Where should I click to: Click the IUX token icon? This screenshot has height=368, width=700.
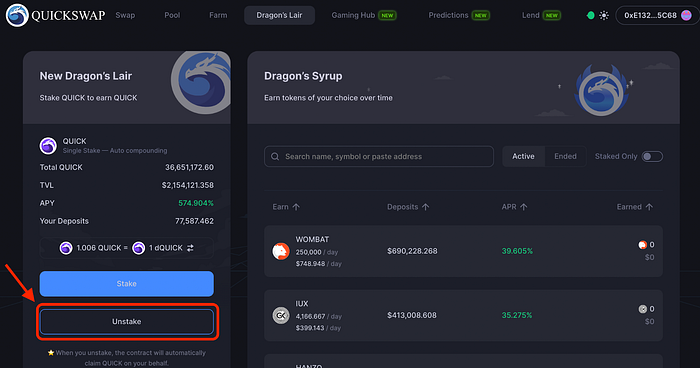(x=281, y=315)
